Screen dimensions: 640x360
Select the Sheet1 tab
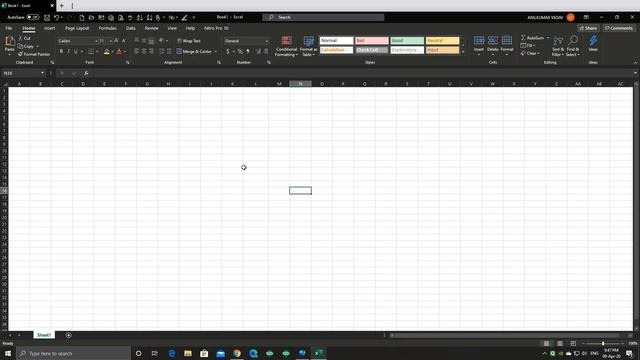point(44,335)
